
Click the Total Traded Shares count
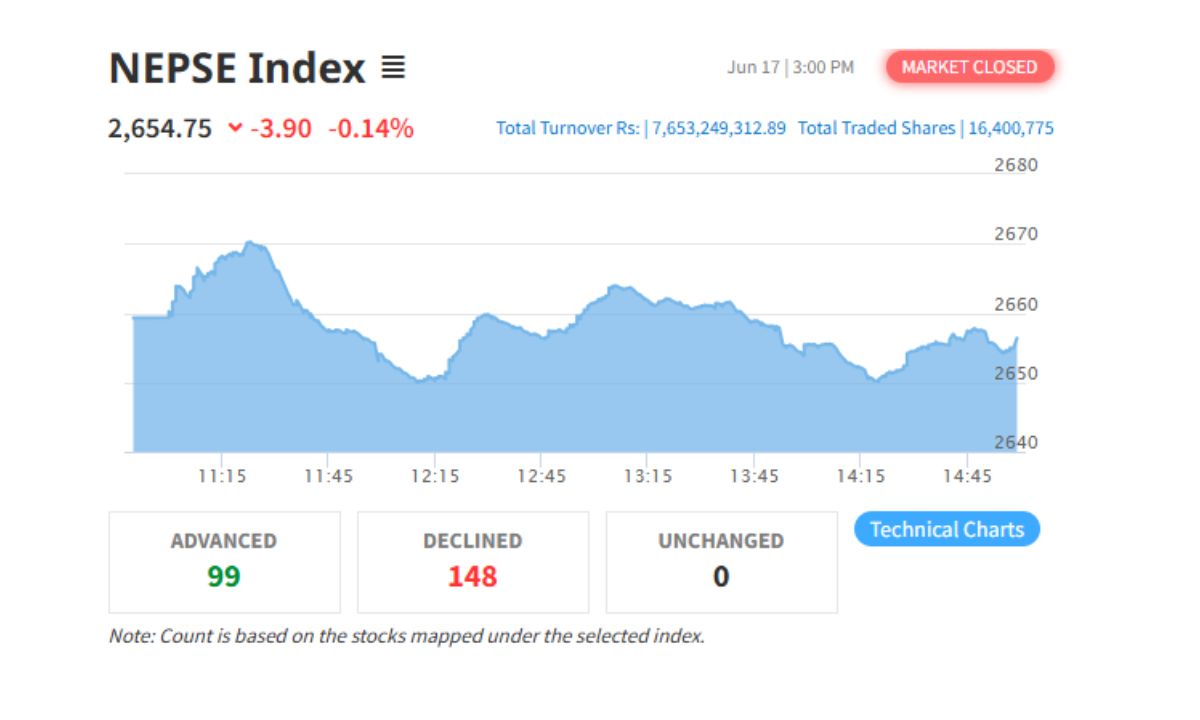point(1009,128)
